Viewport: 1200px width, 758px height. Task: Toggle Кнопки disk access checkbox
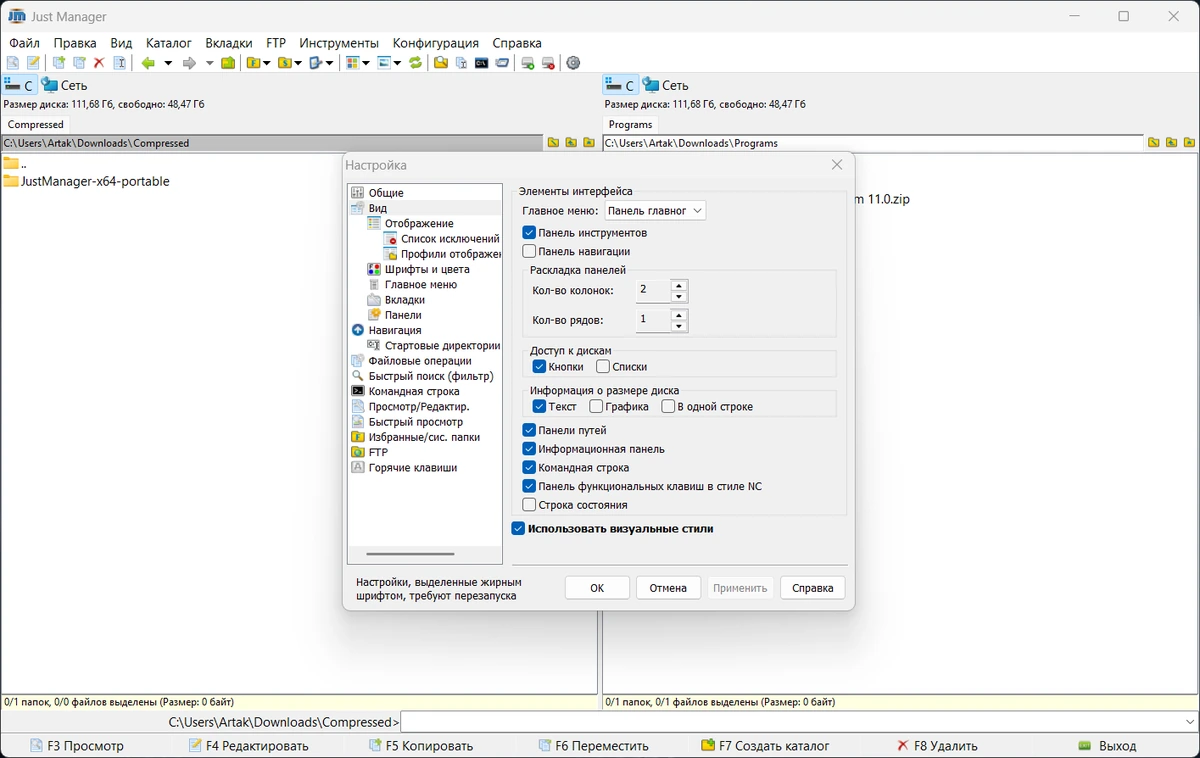pos(539,367)
